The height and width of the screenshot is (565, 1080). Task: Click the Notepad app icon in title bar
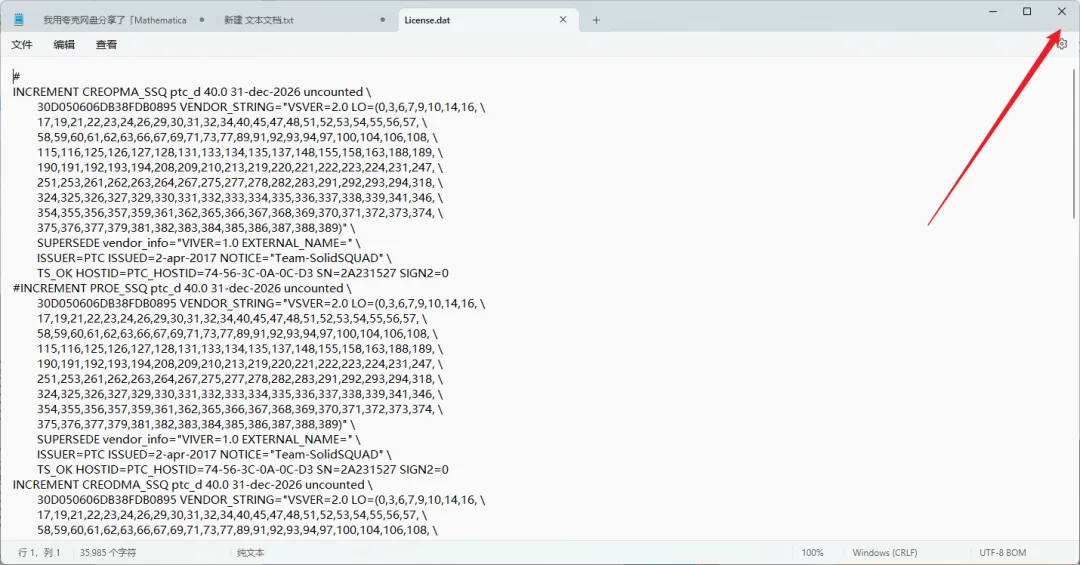coord(19,20)
